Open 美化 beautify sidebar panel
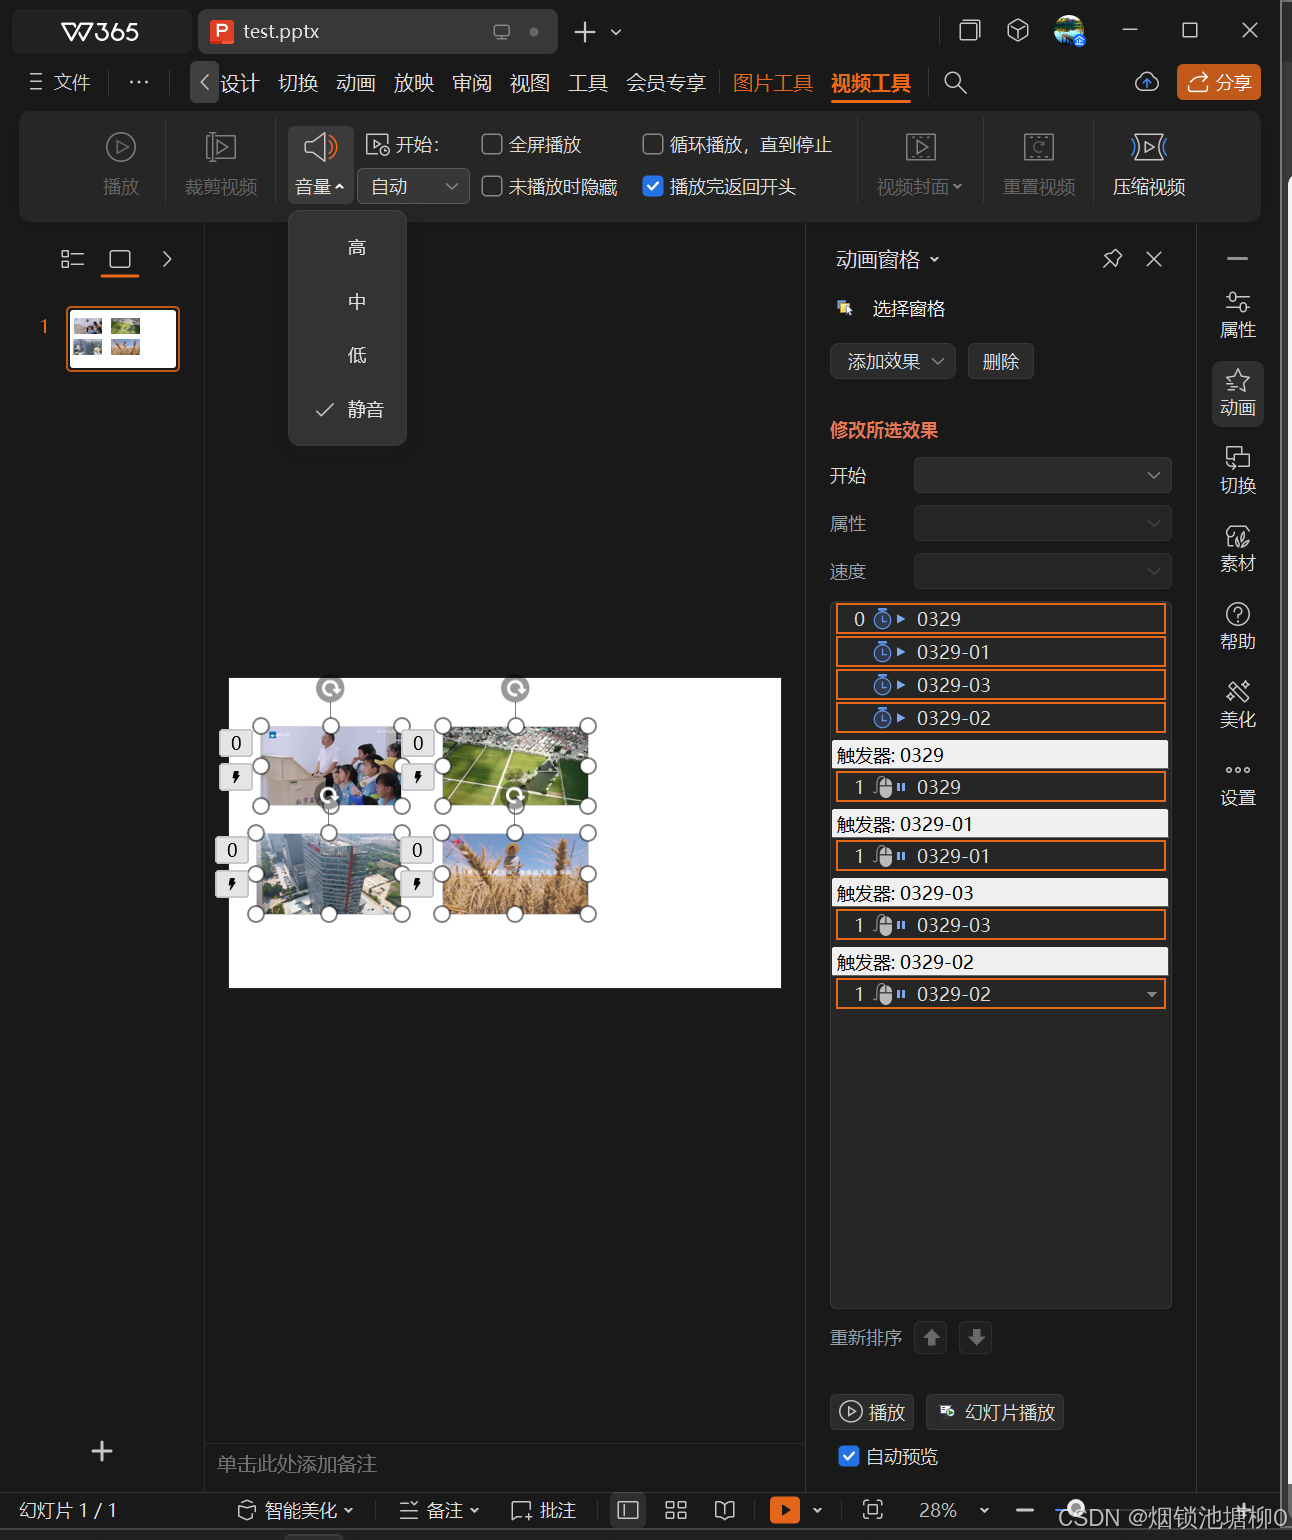Image resolution: width=1292 pixels, height=1540 pixels. tap(1238, 705)
